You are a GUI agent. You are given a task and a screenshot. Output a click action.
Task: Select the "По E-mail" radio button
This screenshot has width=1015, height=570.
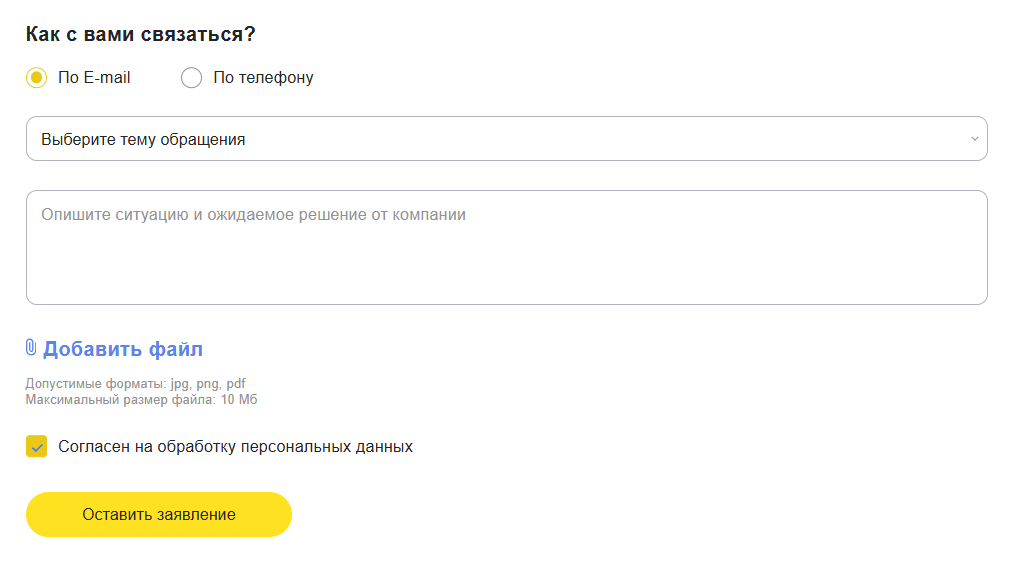click(x=37, y=78)
